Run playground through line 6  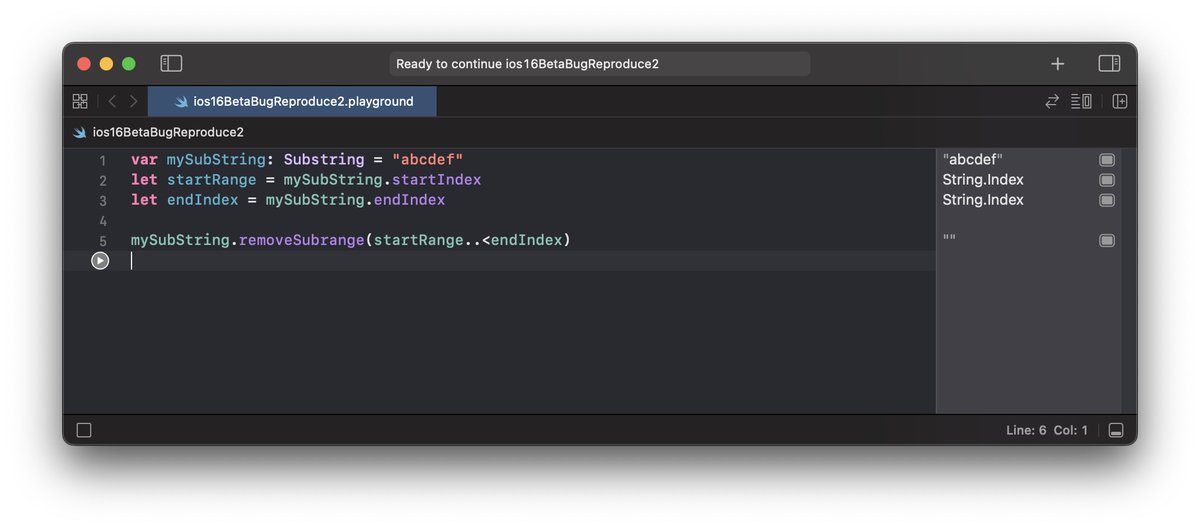coord(100,261)
